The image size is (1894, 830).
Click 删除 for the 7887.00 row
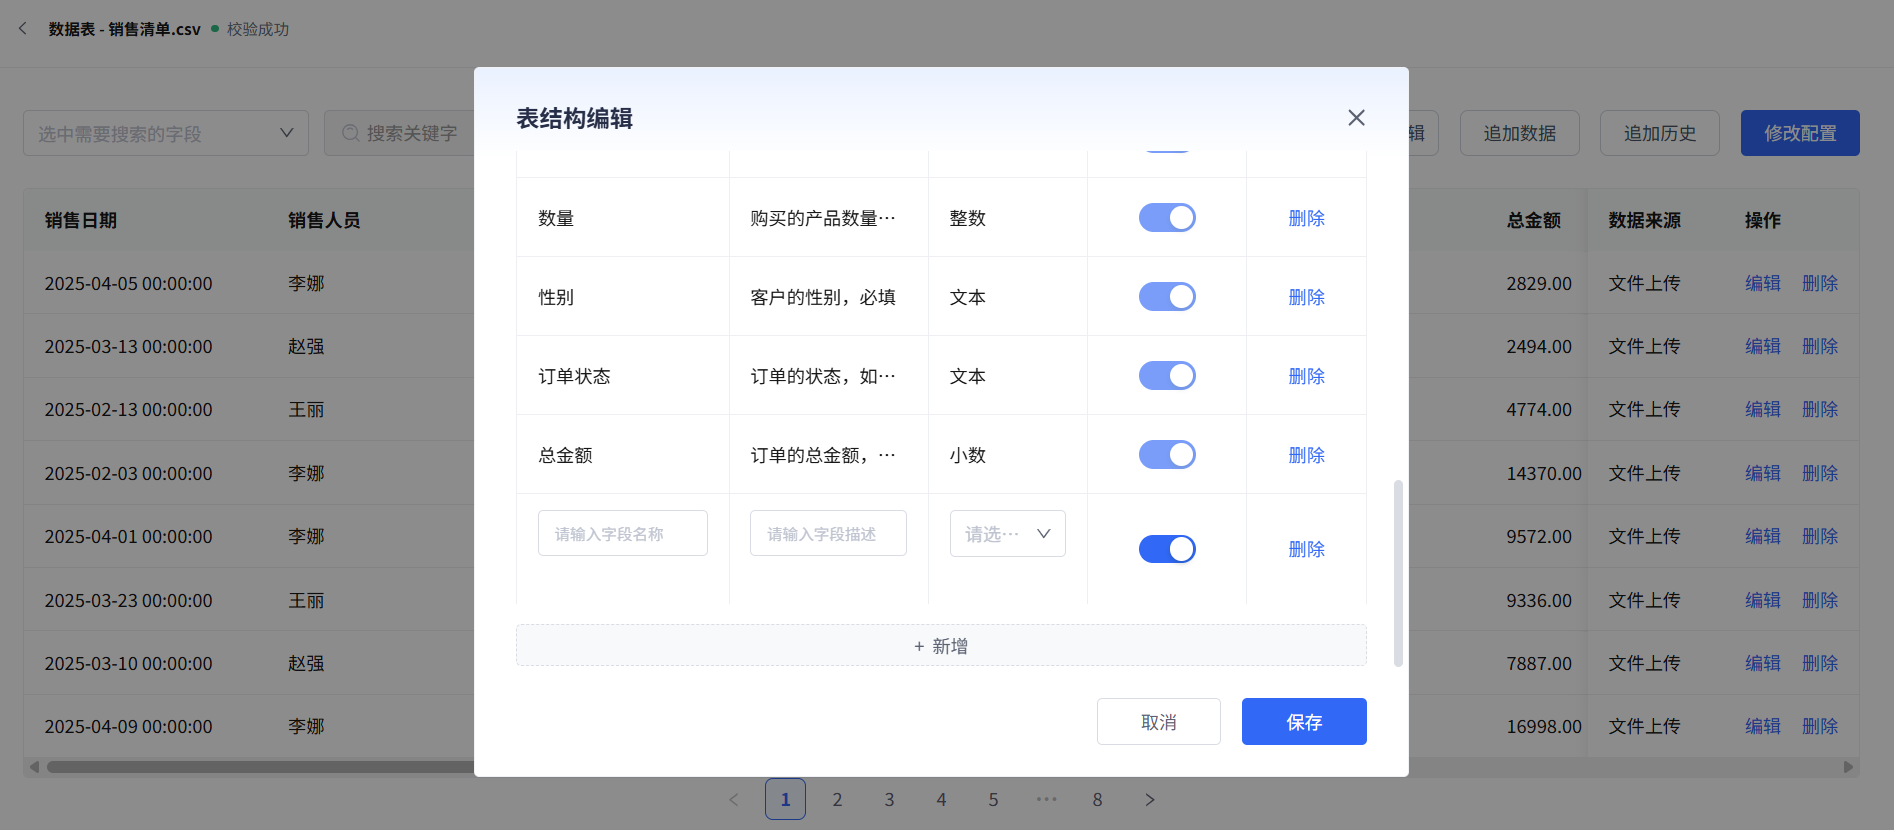click(1820, 663)
